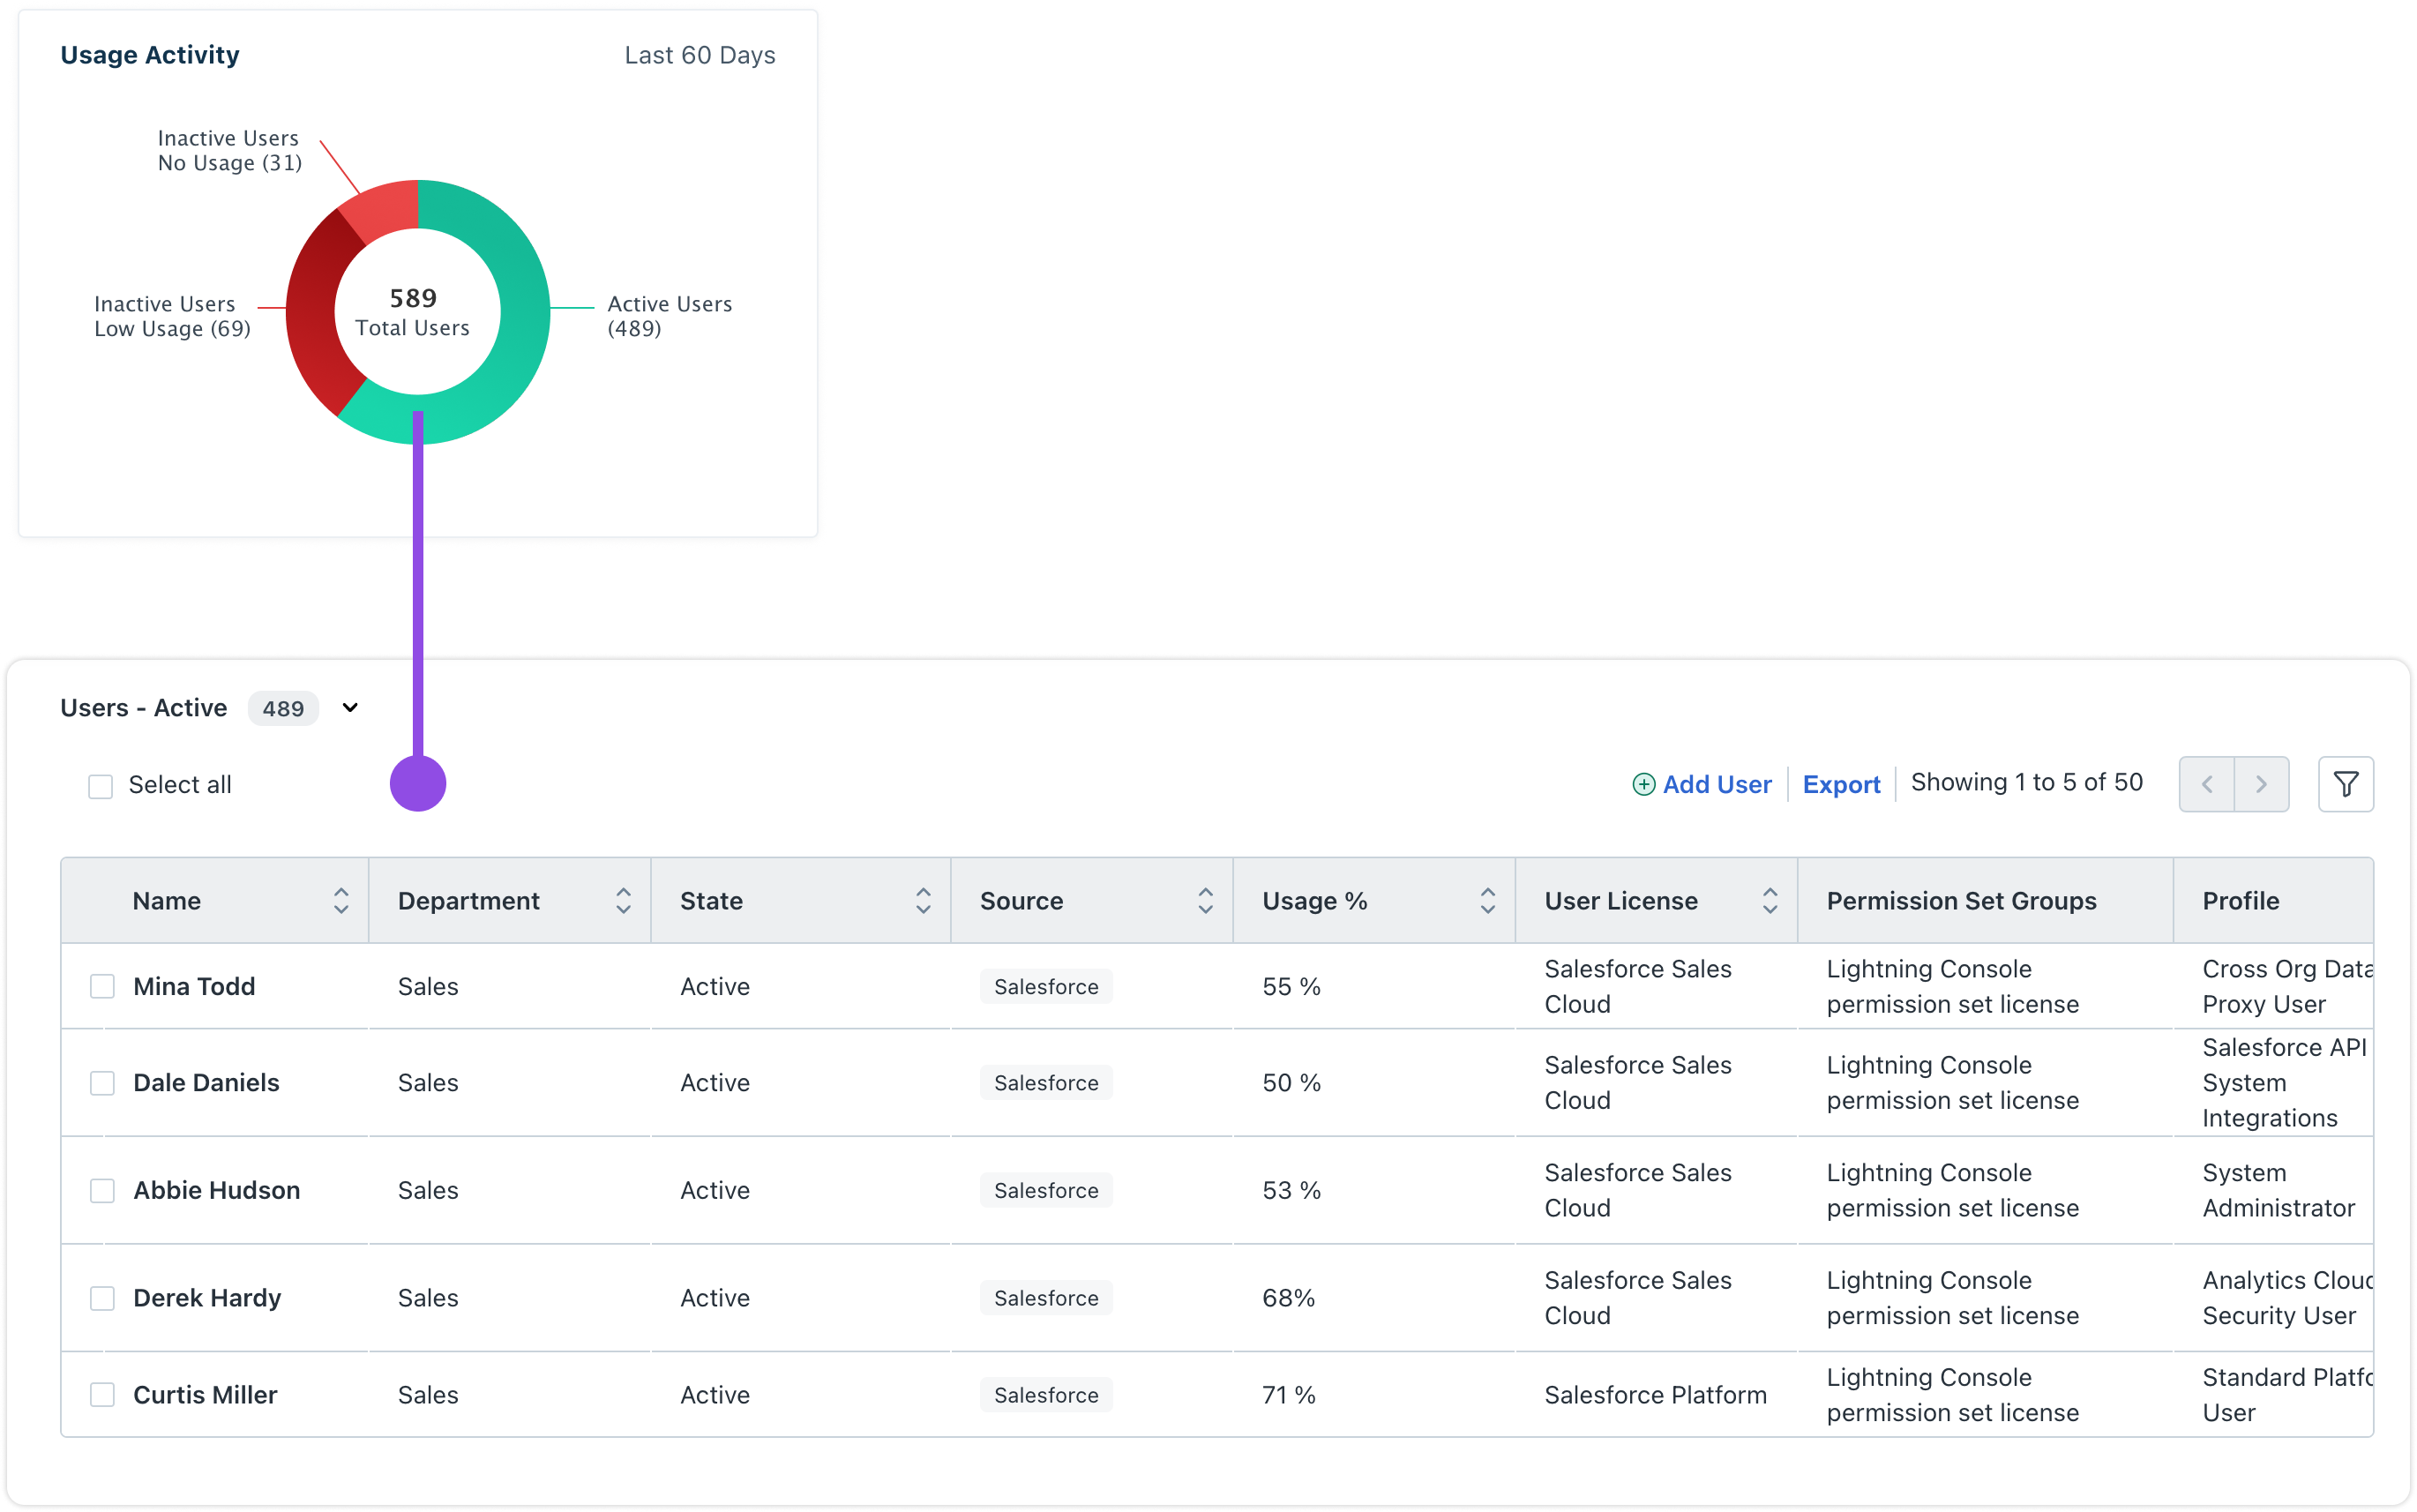This screenshot has width=2417, height=1512.
Task: Tick the checkbox for Mina Todd
Action: tap(102, 987)
